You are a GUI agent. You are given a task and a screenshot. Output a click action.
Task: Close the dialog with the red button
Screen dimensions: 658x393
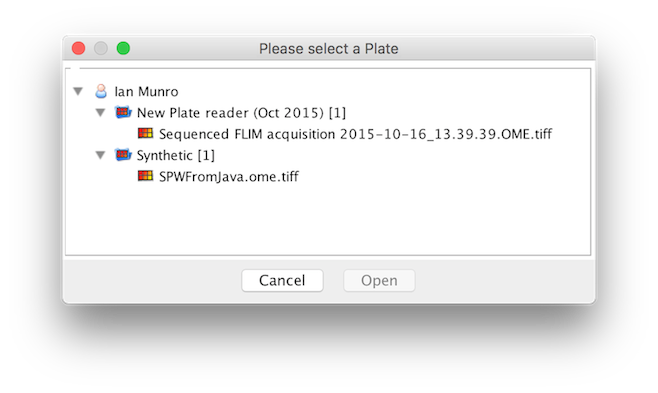(78, 48)
